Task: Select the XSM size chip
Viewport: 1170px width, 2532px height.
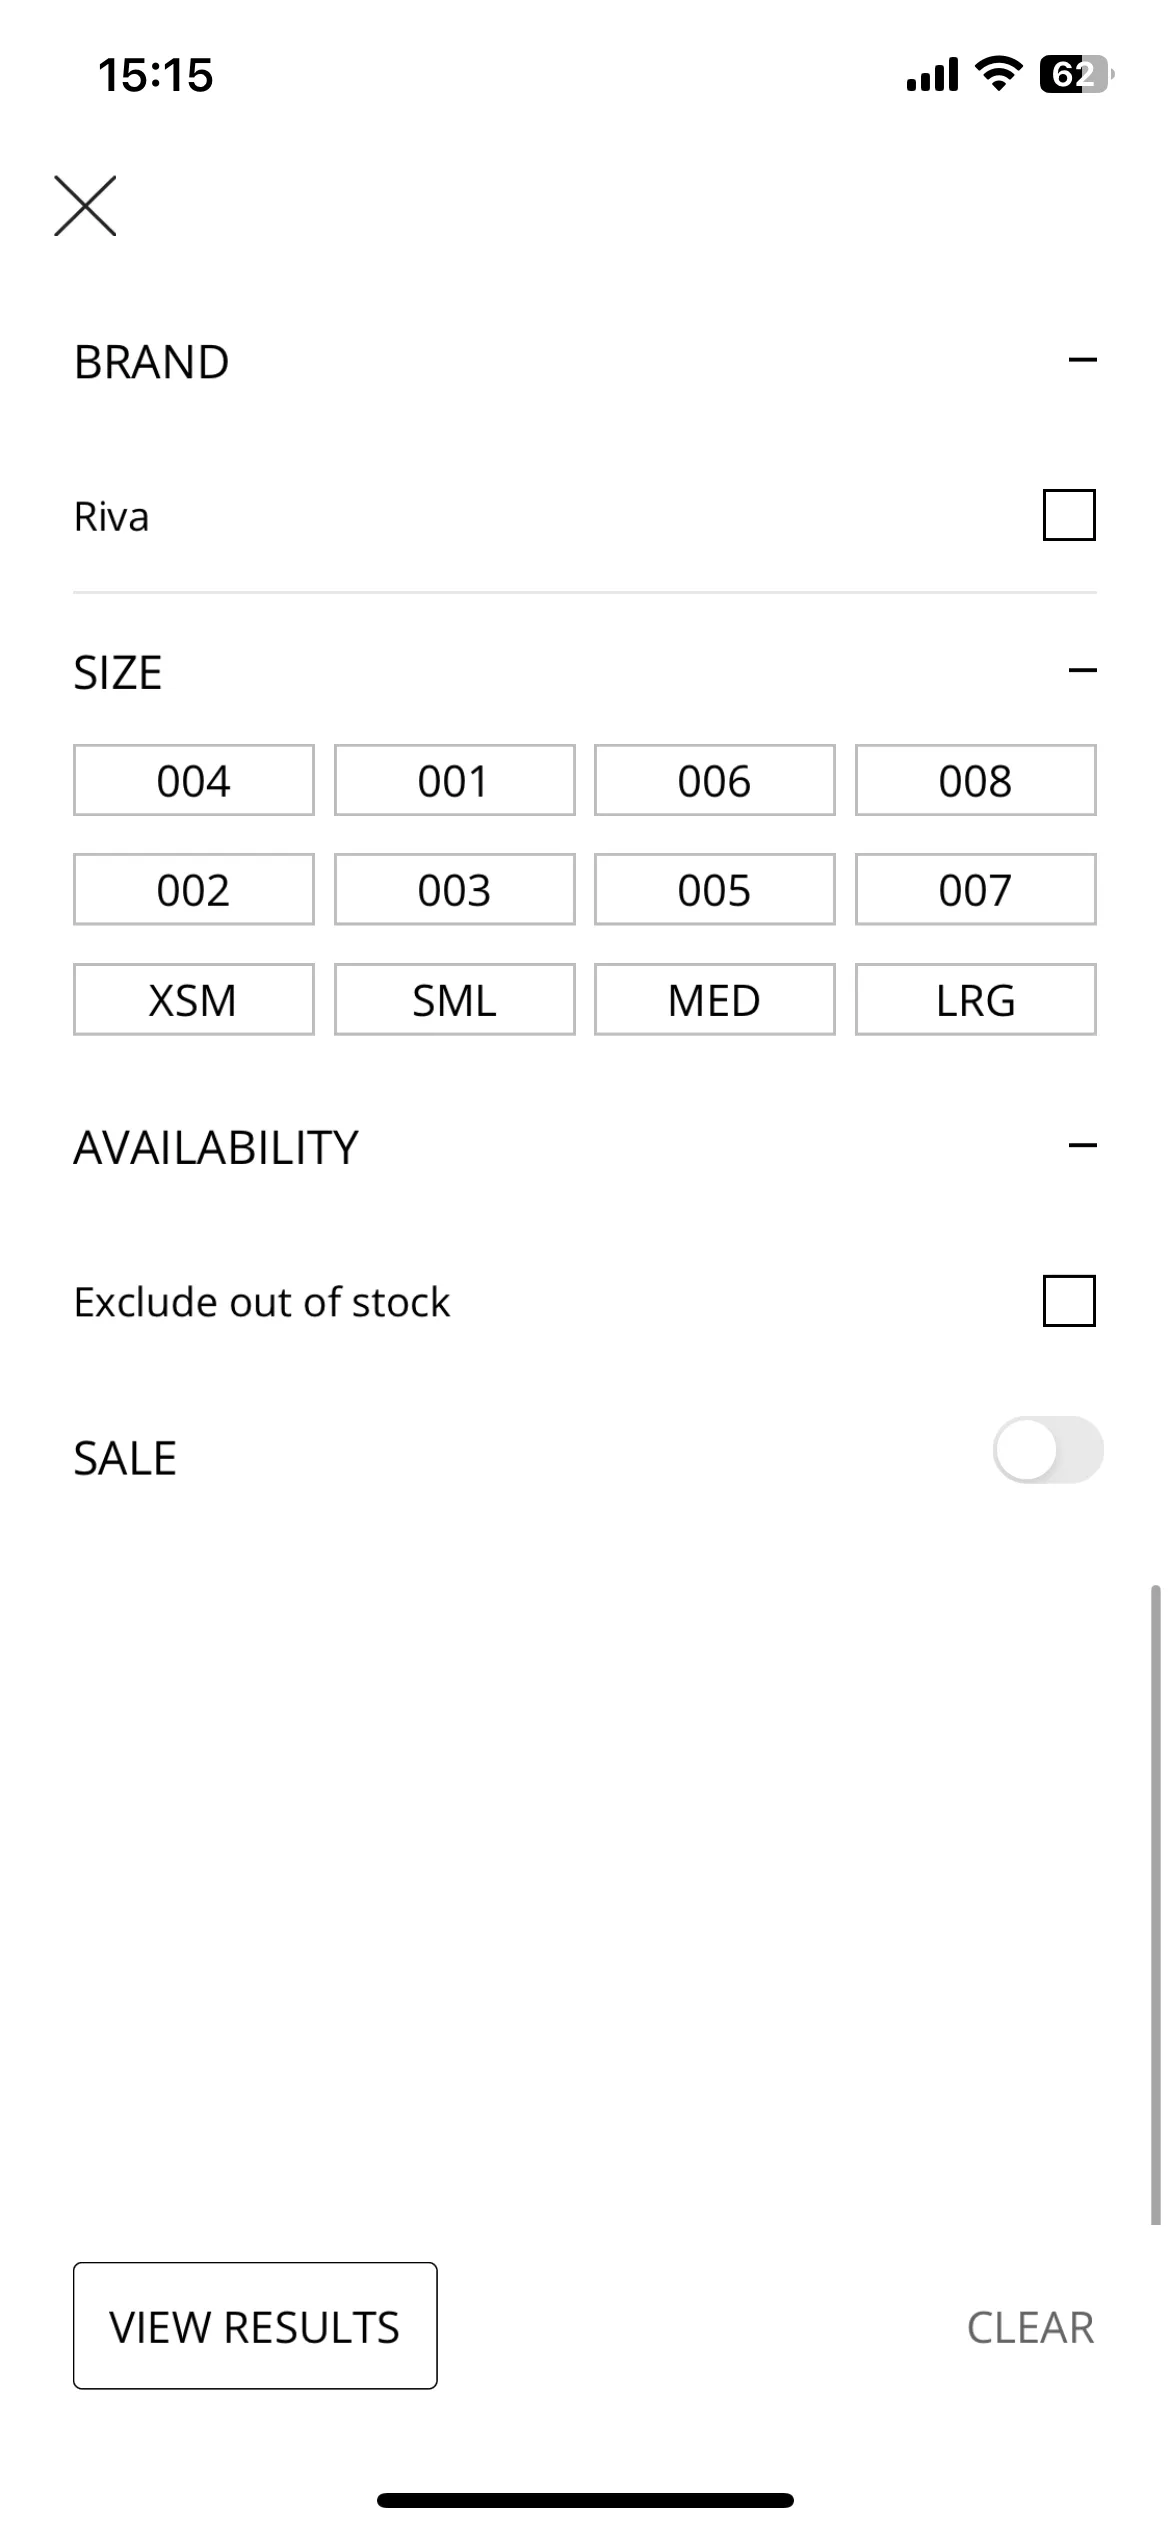Action: point(194,999)
